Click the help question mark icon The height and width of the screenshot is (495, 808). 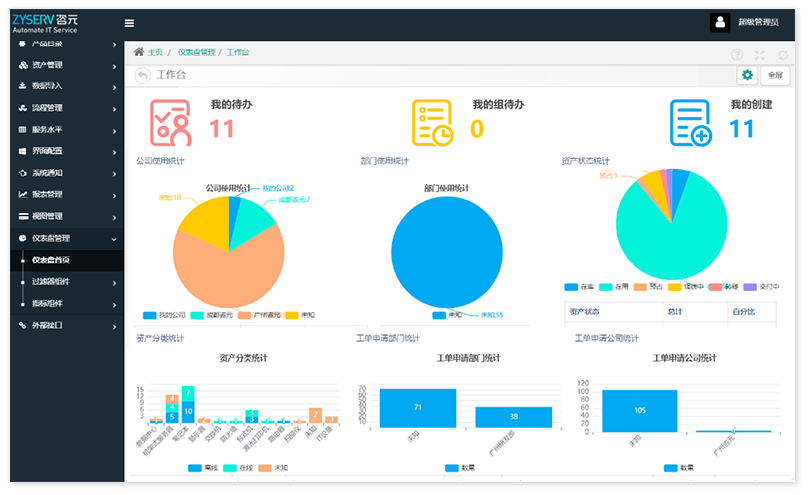[x=737, y=55]
